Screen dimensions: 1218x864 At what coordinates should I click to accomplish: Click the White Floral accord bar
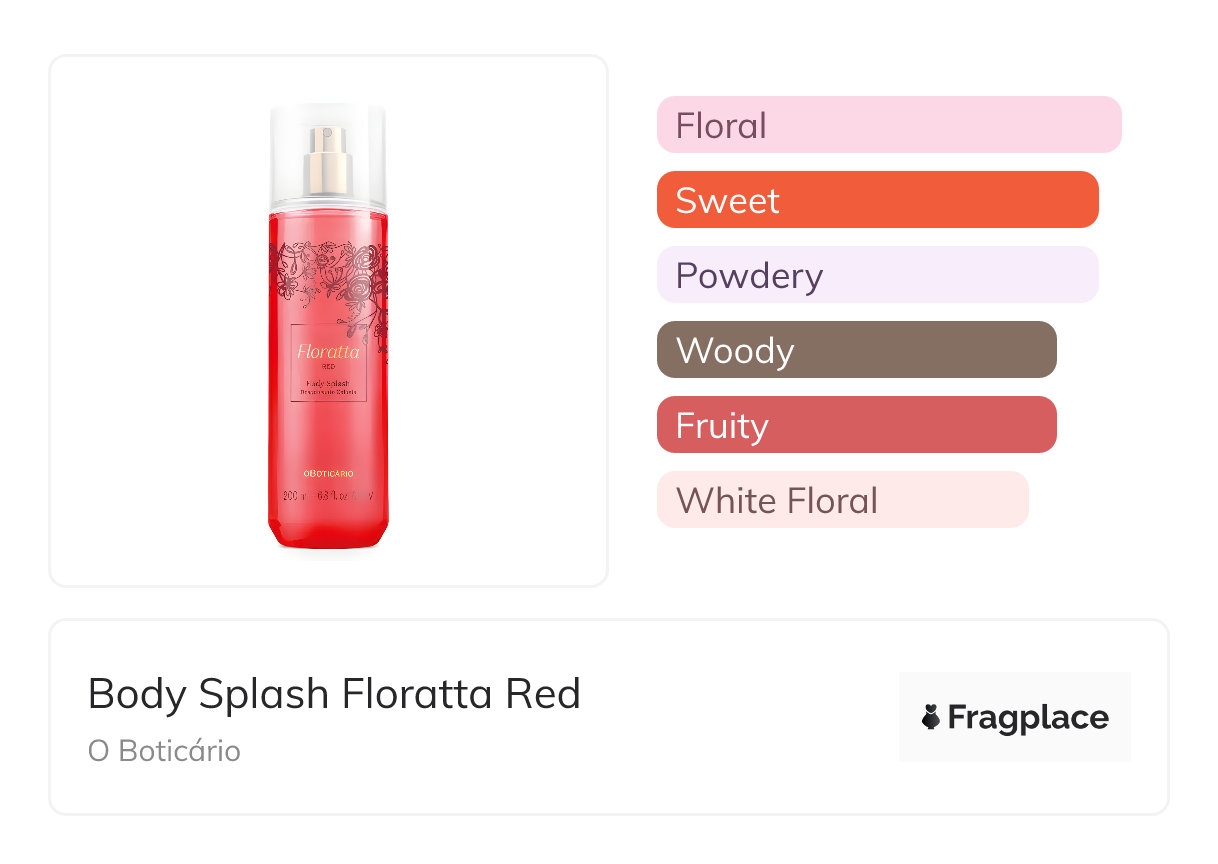842,500
